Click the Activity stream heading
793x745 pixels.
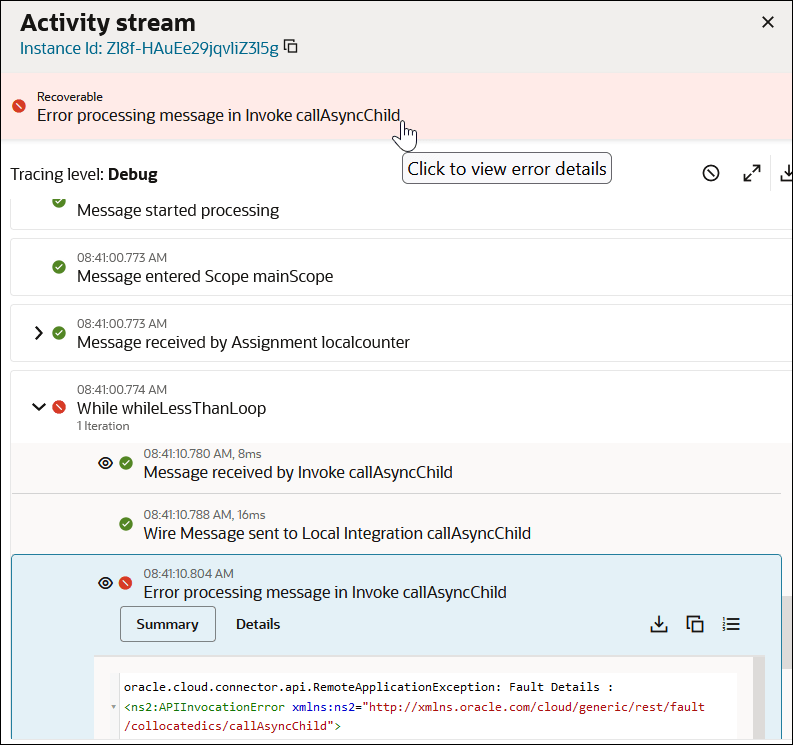click(x=108, y=23)
